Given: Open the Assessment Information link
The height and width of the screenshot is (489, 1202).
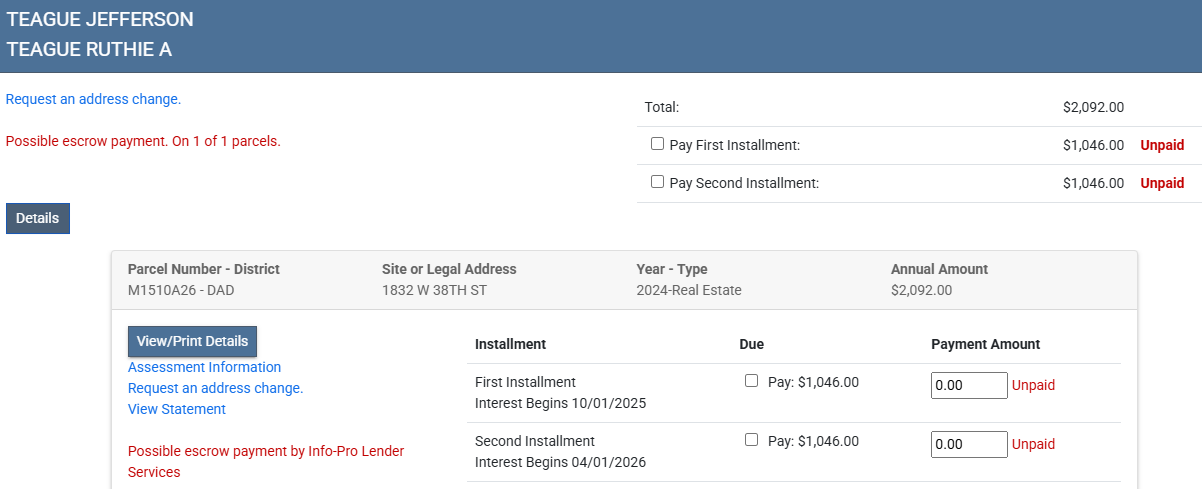Looking at the screenshot, I should 204,367.
